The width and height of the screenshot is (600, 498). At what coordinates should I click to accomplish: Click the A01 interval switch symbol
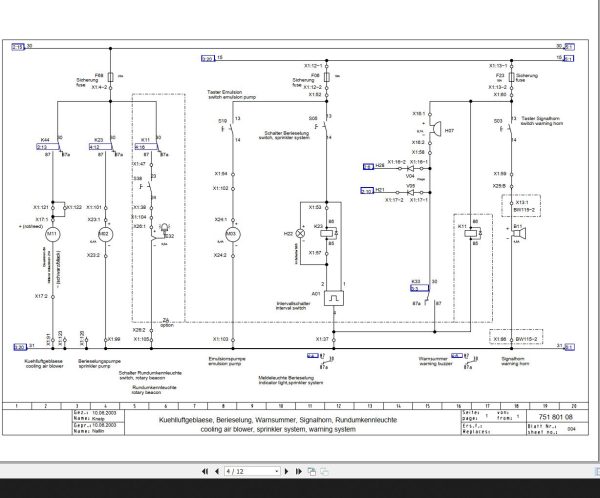click(x=334, y=298)
